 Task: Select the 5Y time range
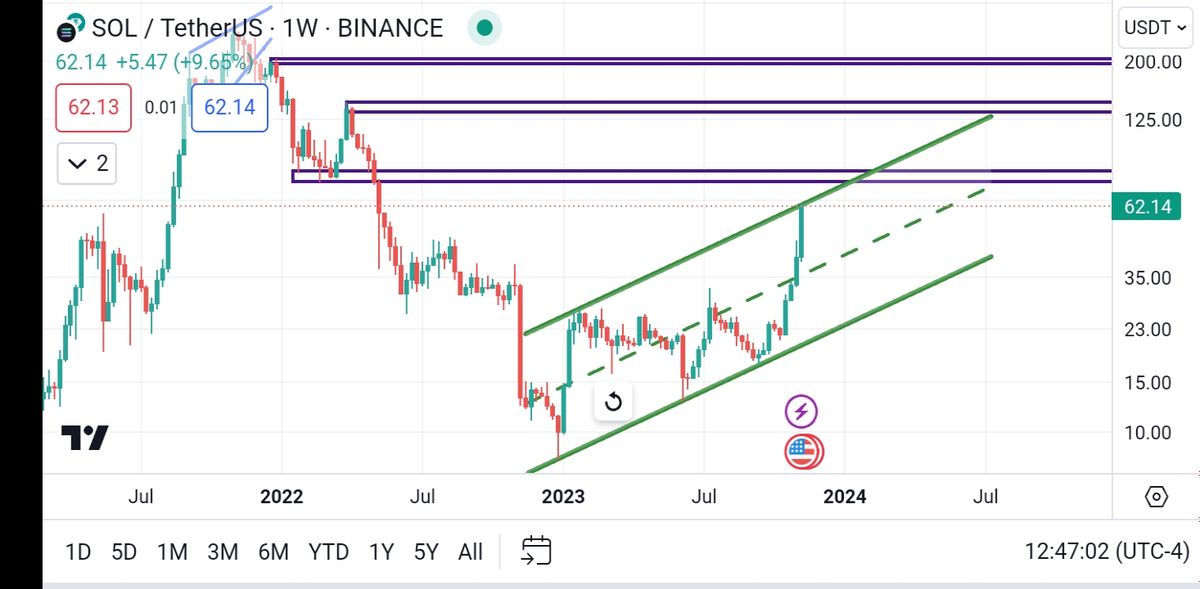(426, 551)
